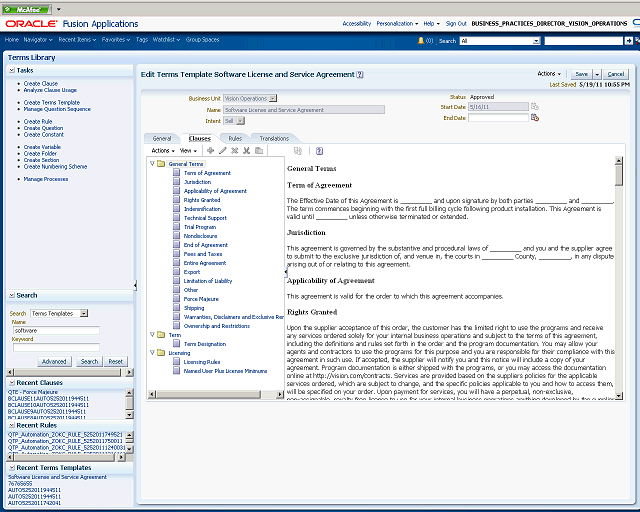
Task: Click the Recent Clauses scroll down arrow
Action: [x=129, y=415]
